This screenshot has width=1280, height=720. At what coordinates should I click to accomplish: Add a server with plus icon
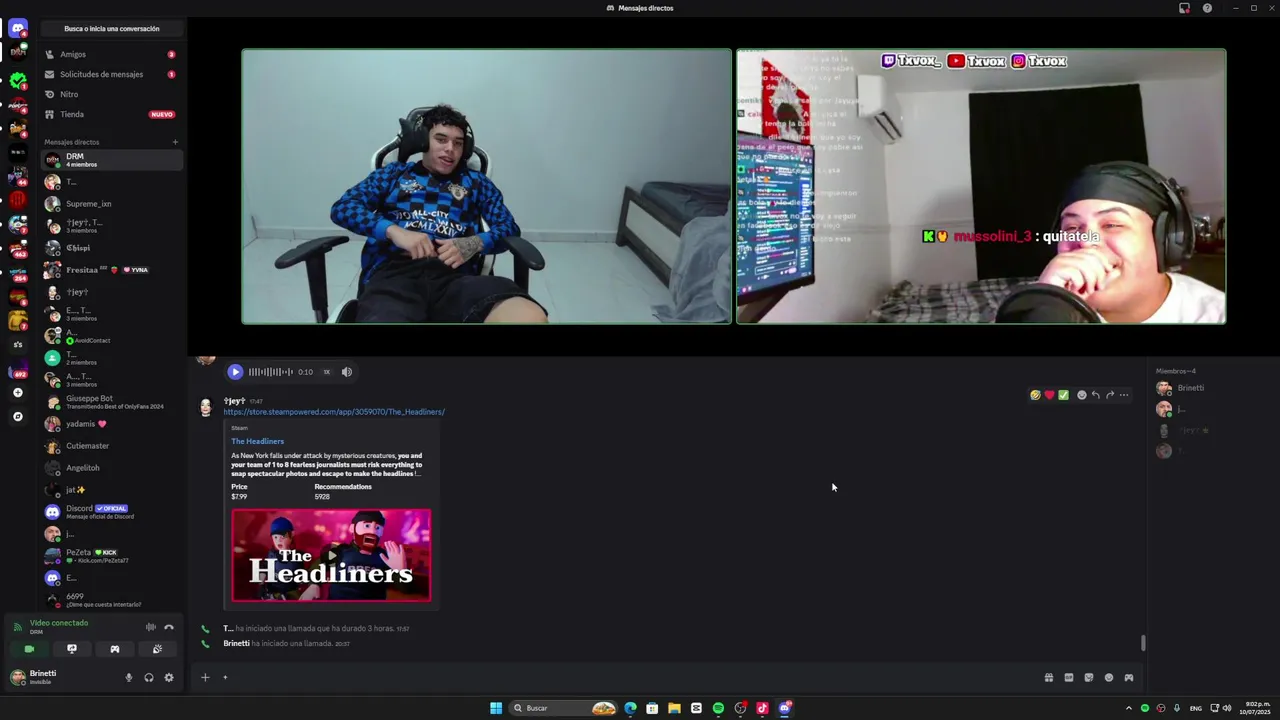(x=18, y=393)
